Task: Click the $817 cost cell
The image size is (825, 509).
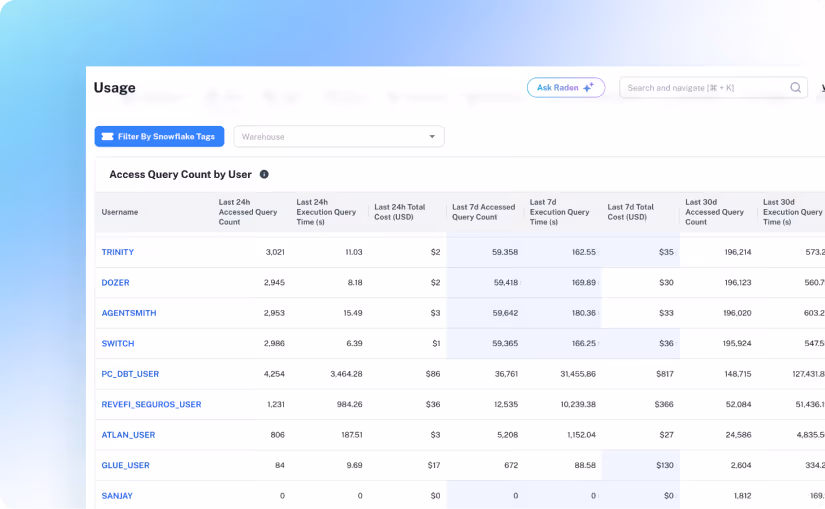Action: 665,374
